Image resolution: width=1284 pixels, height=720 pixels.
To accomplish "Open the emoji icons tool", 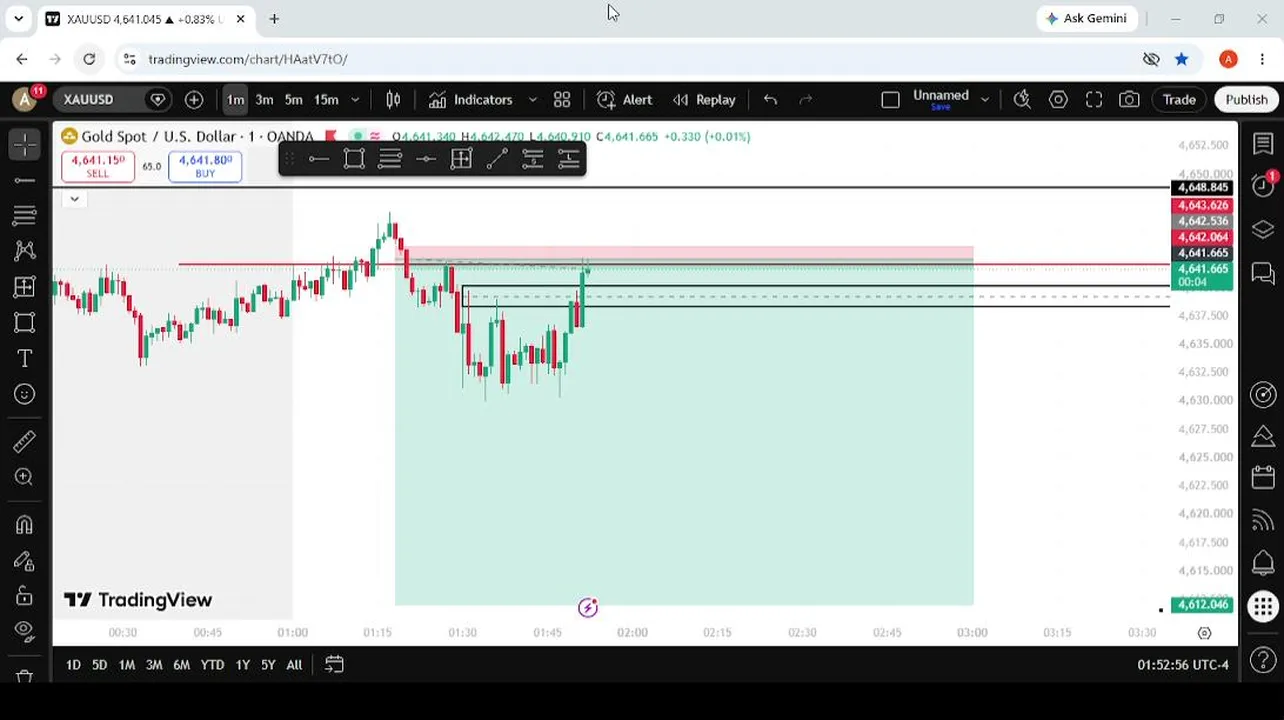I will pyautogui.click(x=25, y=394).
